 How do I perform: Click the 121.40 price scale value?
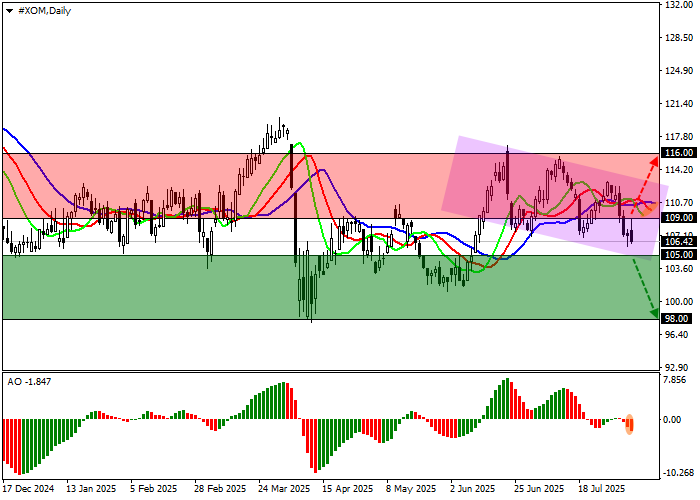point(679,104)
